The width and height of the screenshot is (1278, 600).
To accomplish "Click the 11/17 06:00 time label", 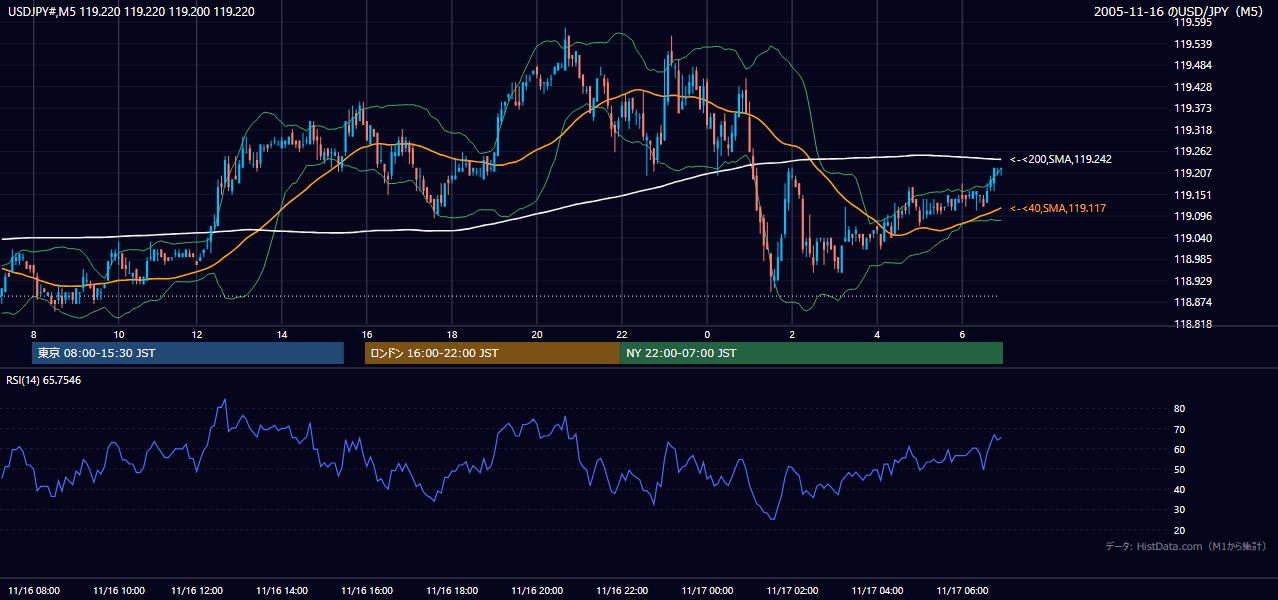I will click(962, 590).
